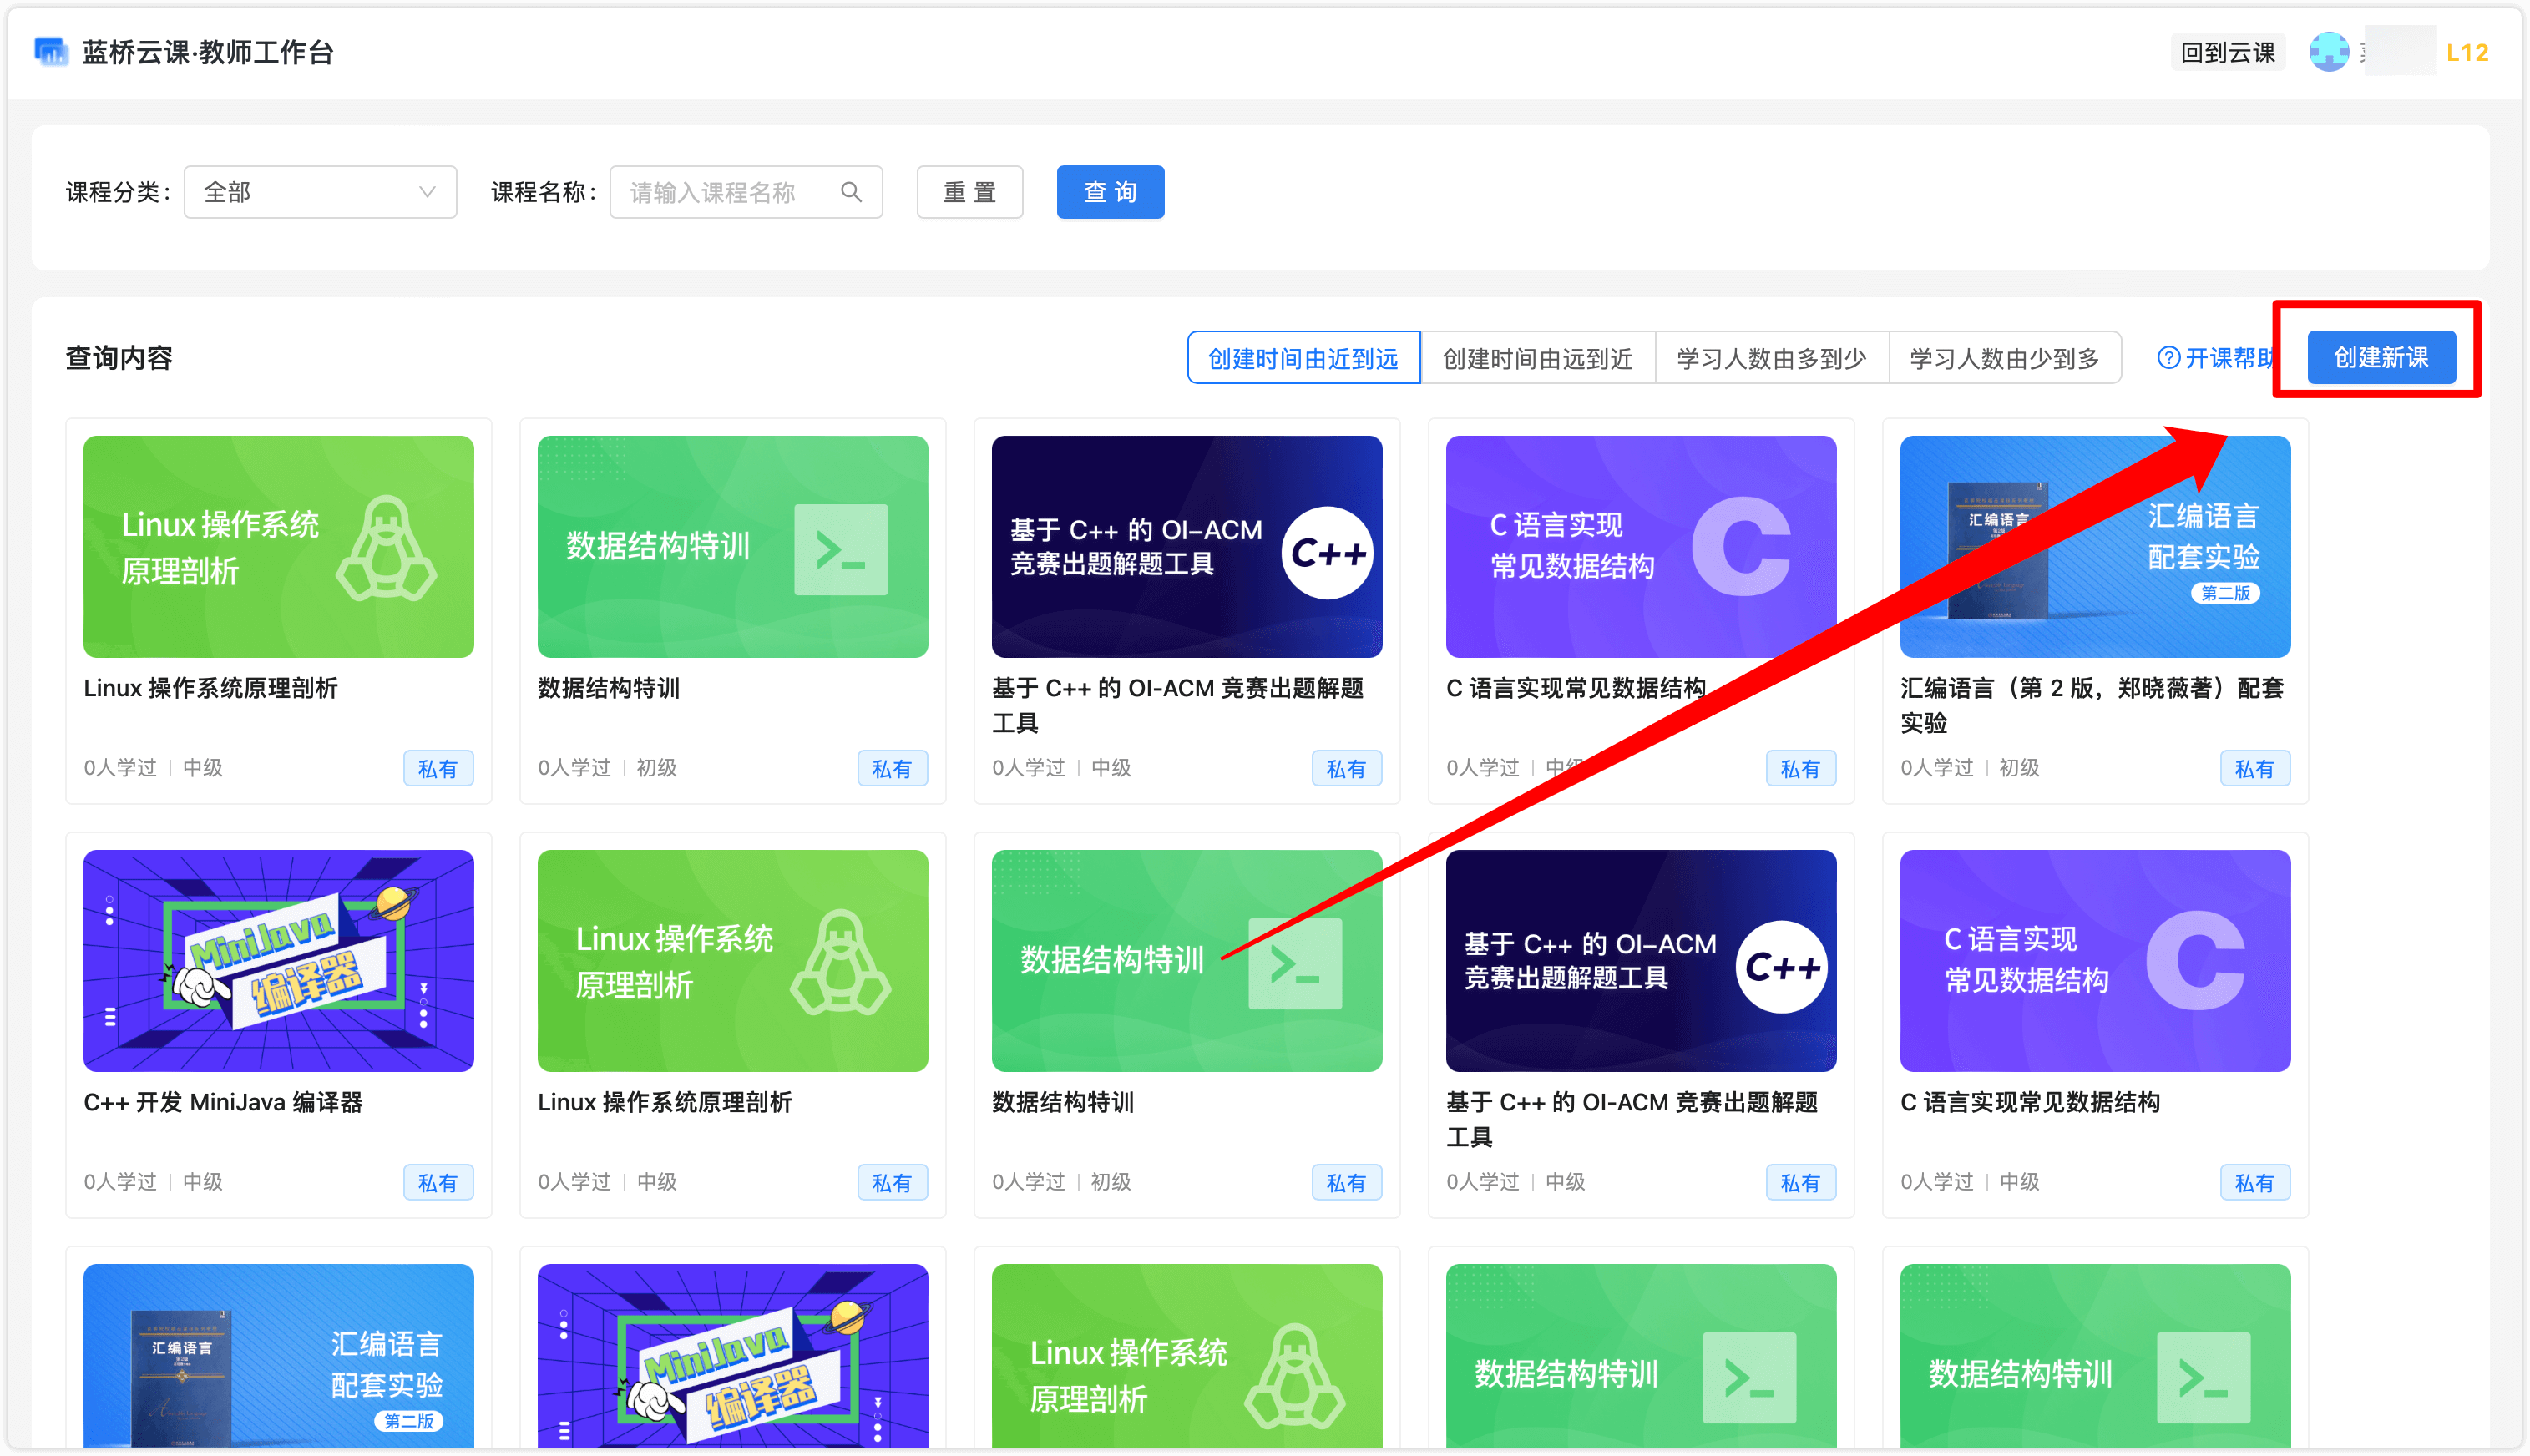Screen dimensions: 2530x1456
Task: Expand the 课程分类 dropdown
Action: tap(320, 192)
